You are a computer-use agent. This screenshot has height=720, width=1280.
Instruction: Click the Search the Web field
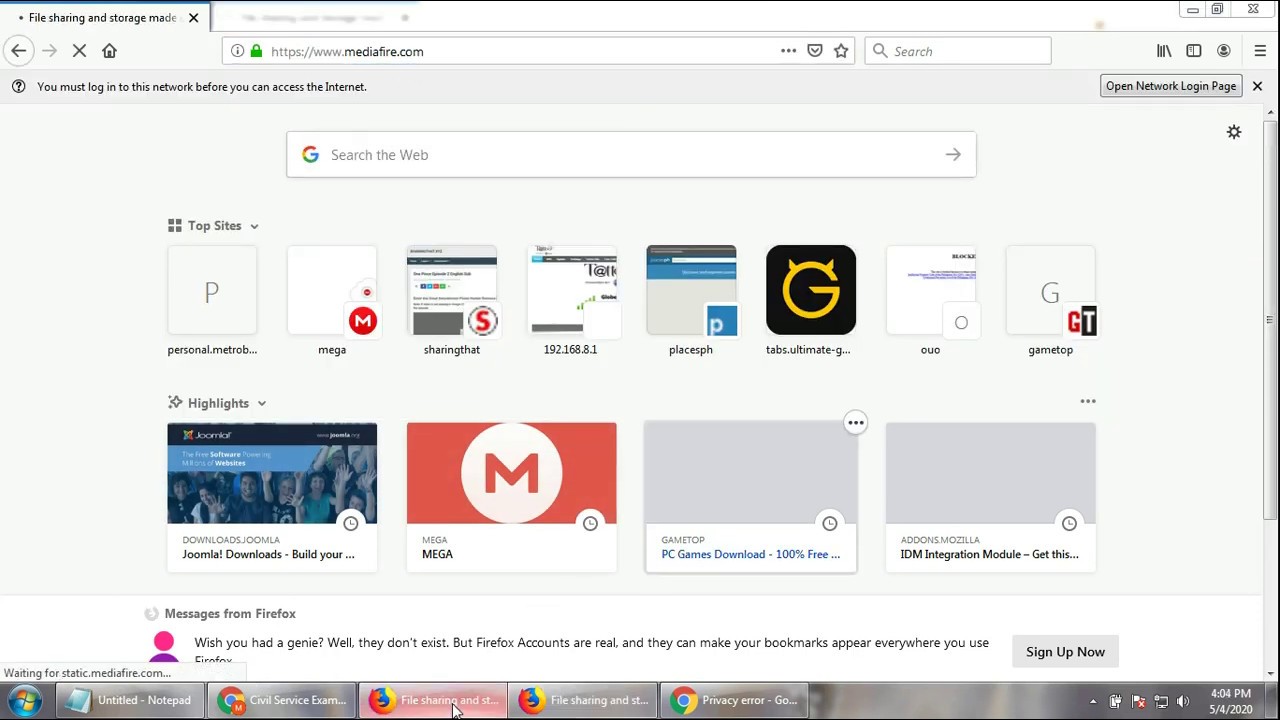(631, 155)
